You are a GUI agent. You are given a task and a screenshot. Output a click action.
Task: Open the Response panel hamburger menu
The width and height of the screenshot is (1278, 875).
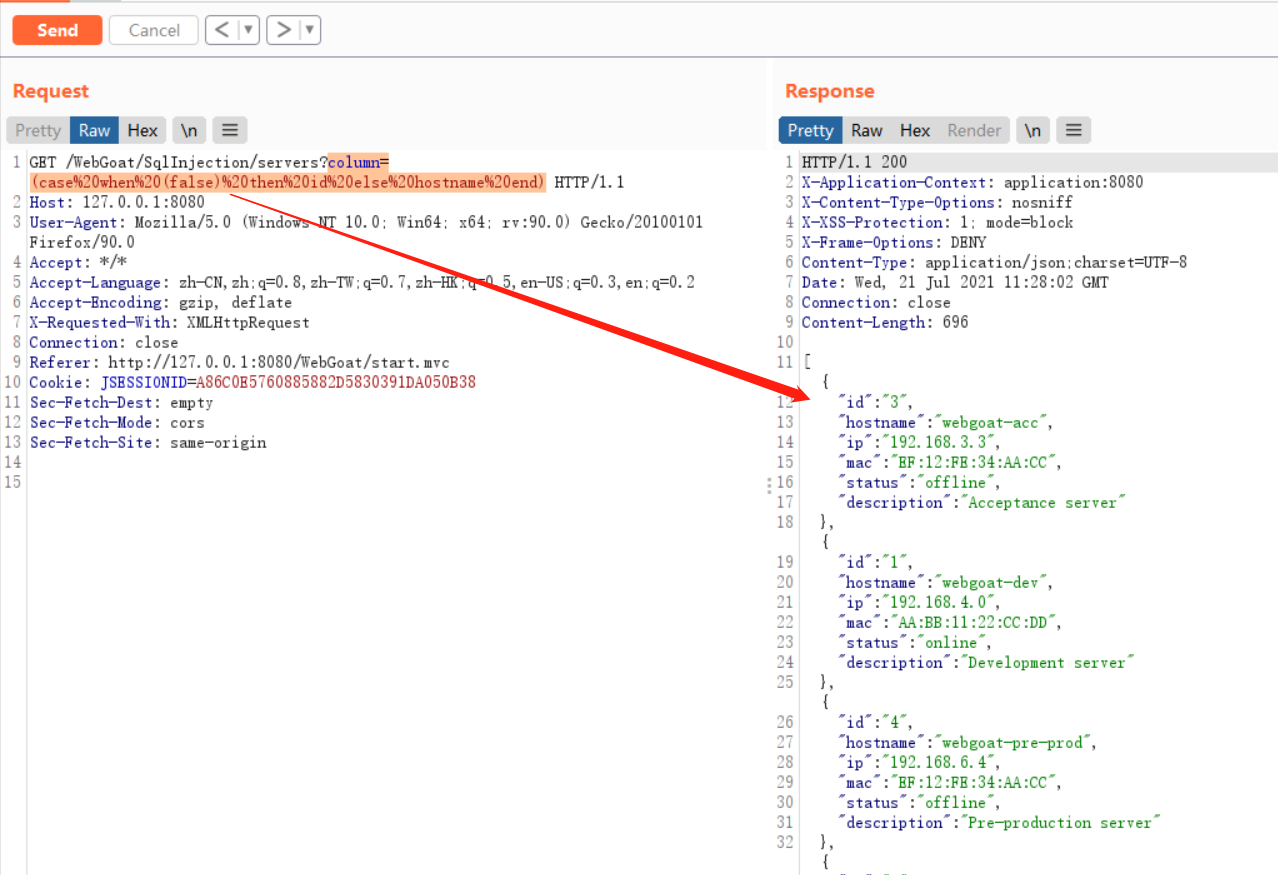pos(1073,130)
